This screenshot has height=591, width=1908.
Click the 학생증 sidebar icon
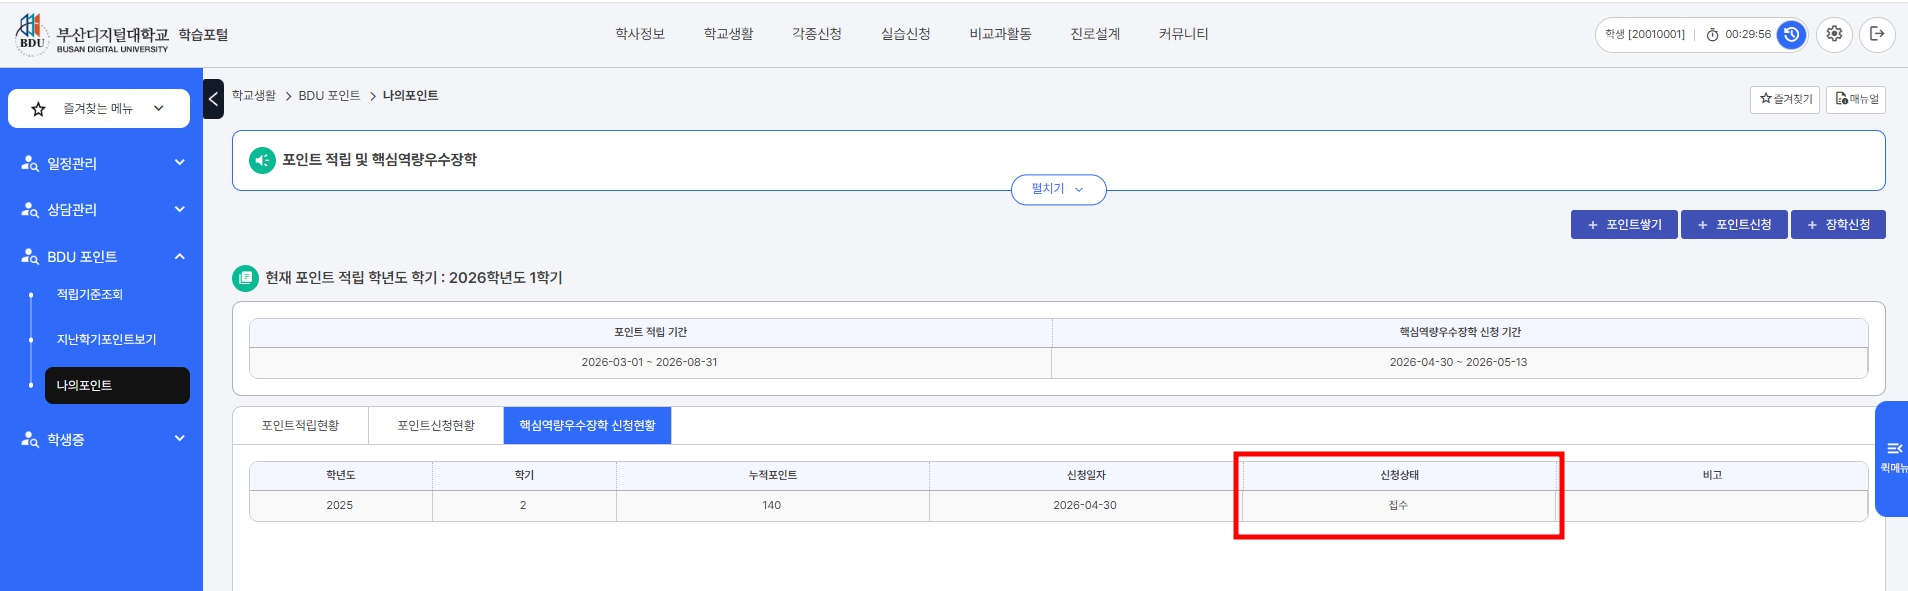click(30, 439)
